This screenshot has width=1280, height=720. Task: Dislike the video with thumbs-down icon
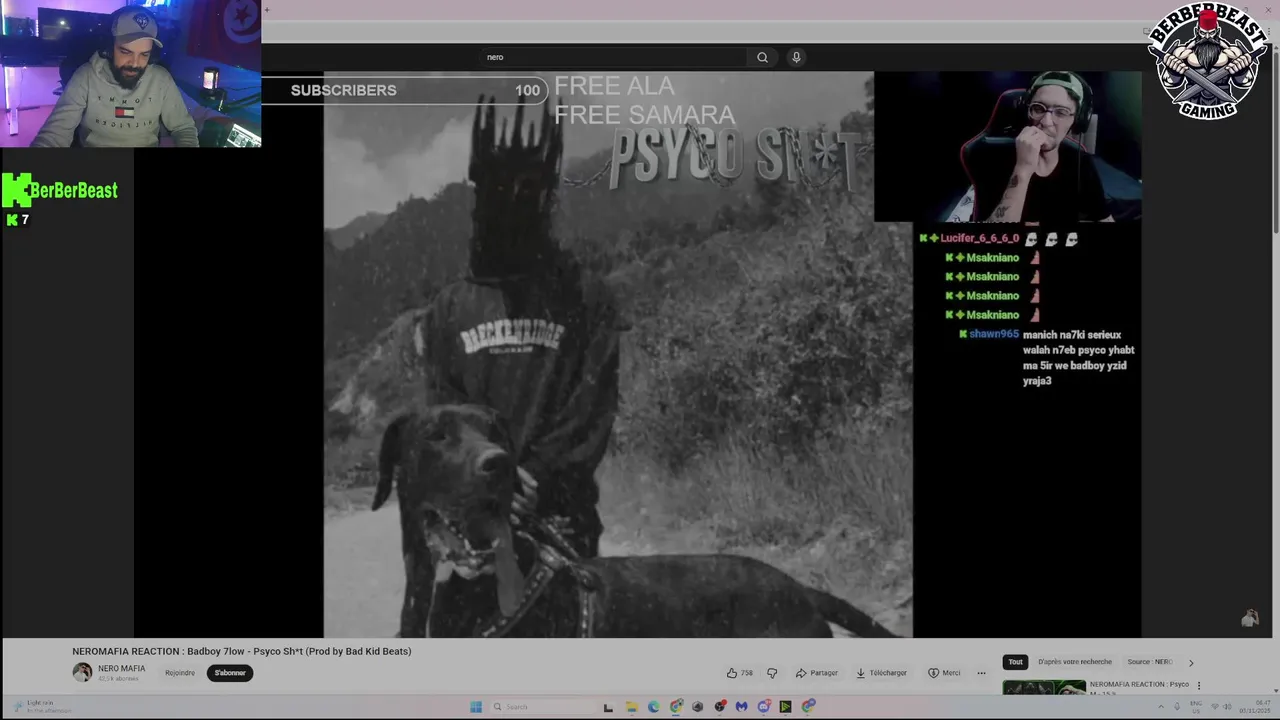(x=771, y=673)
